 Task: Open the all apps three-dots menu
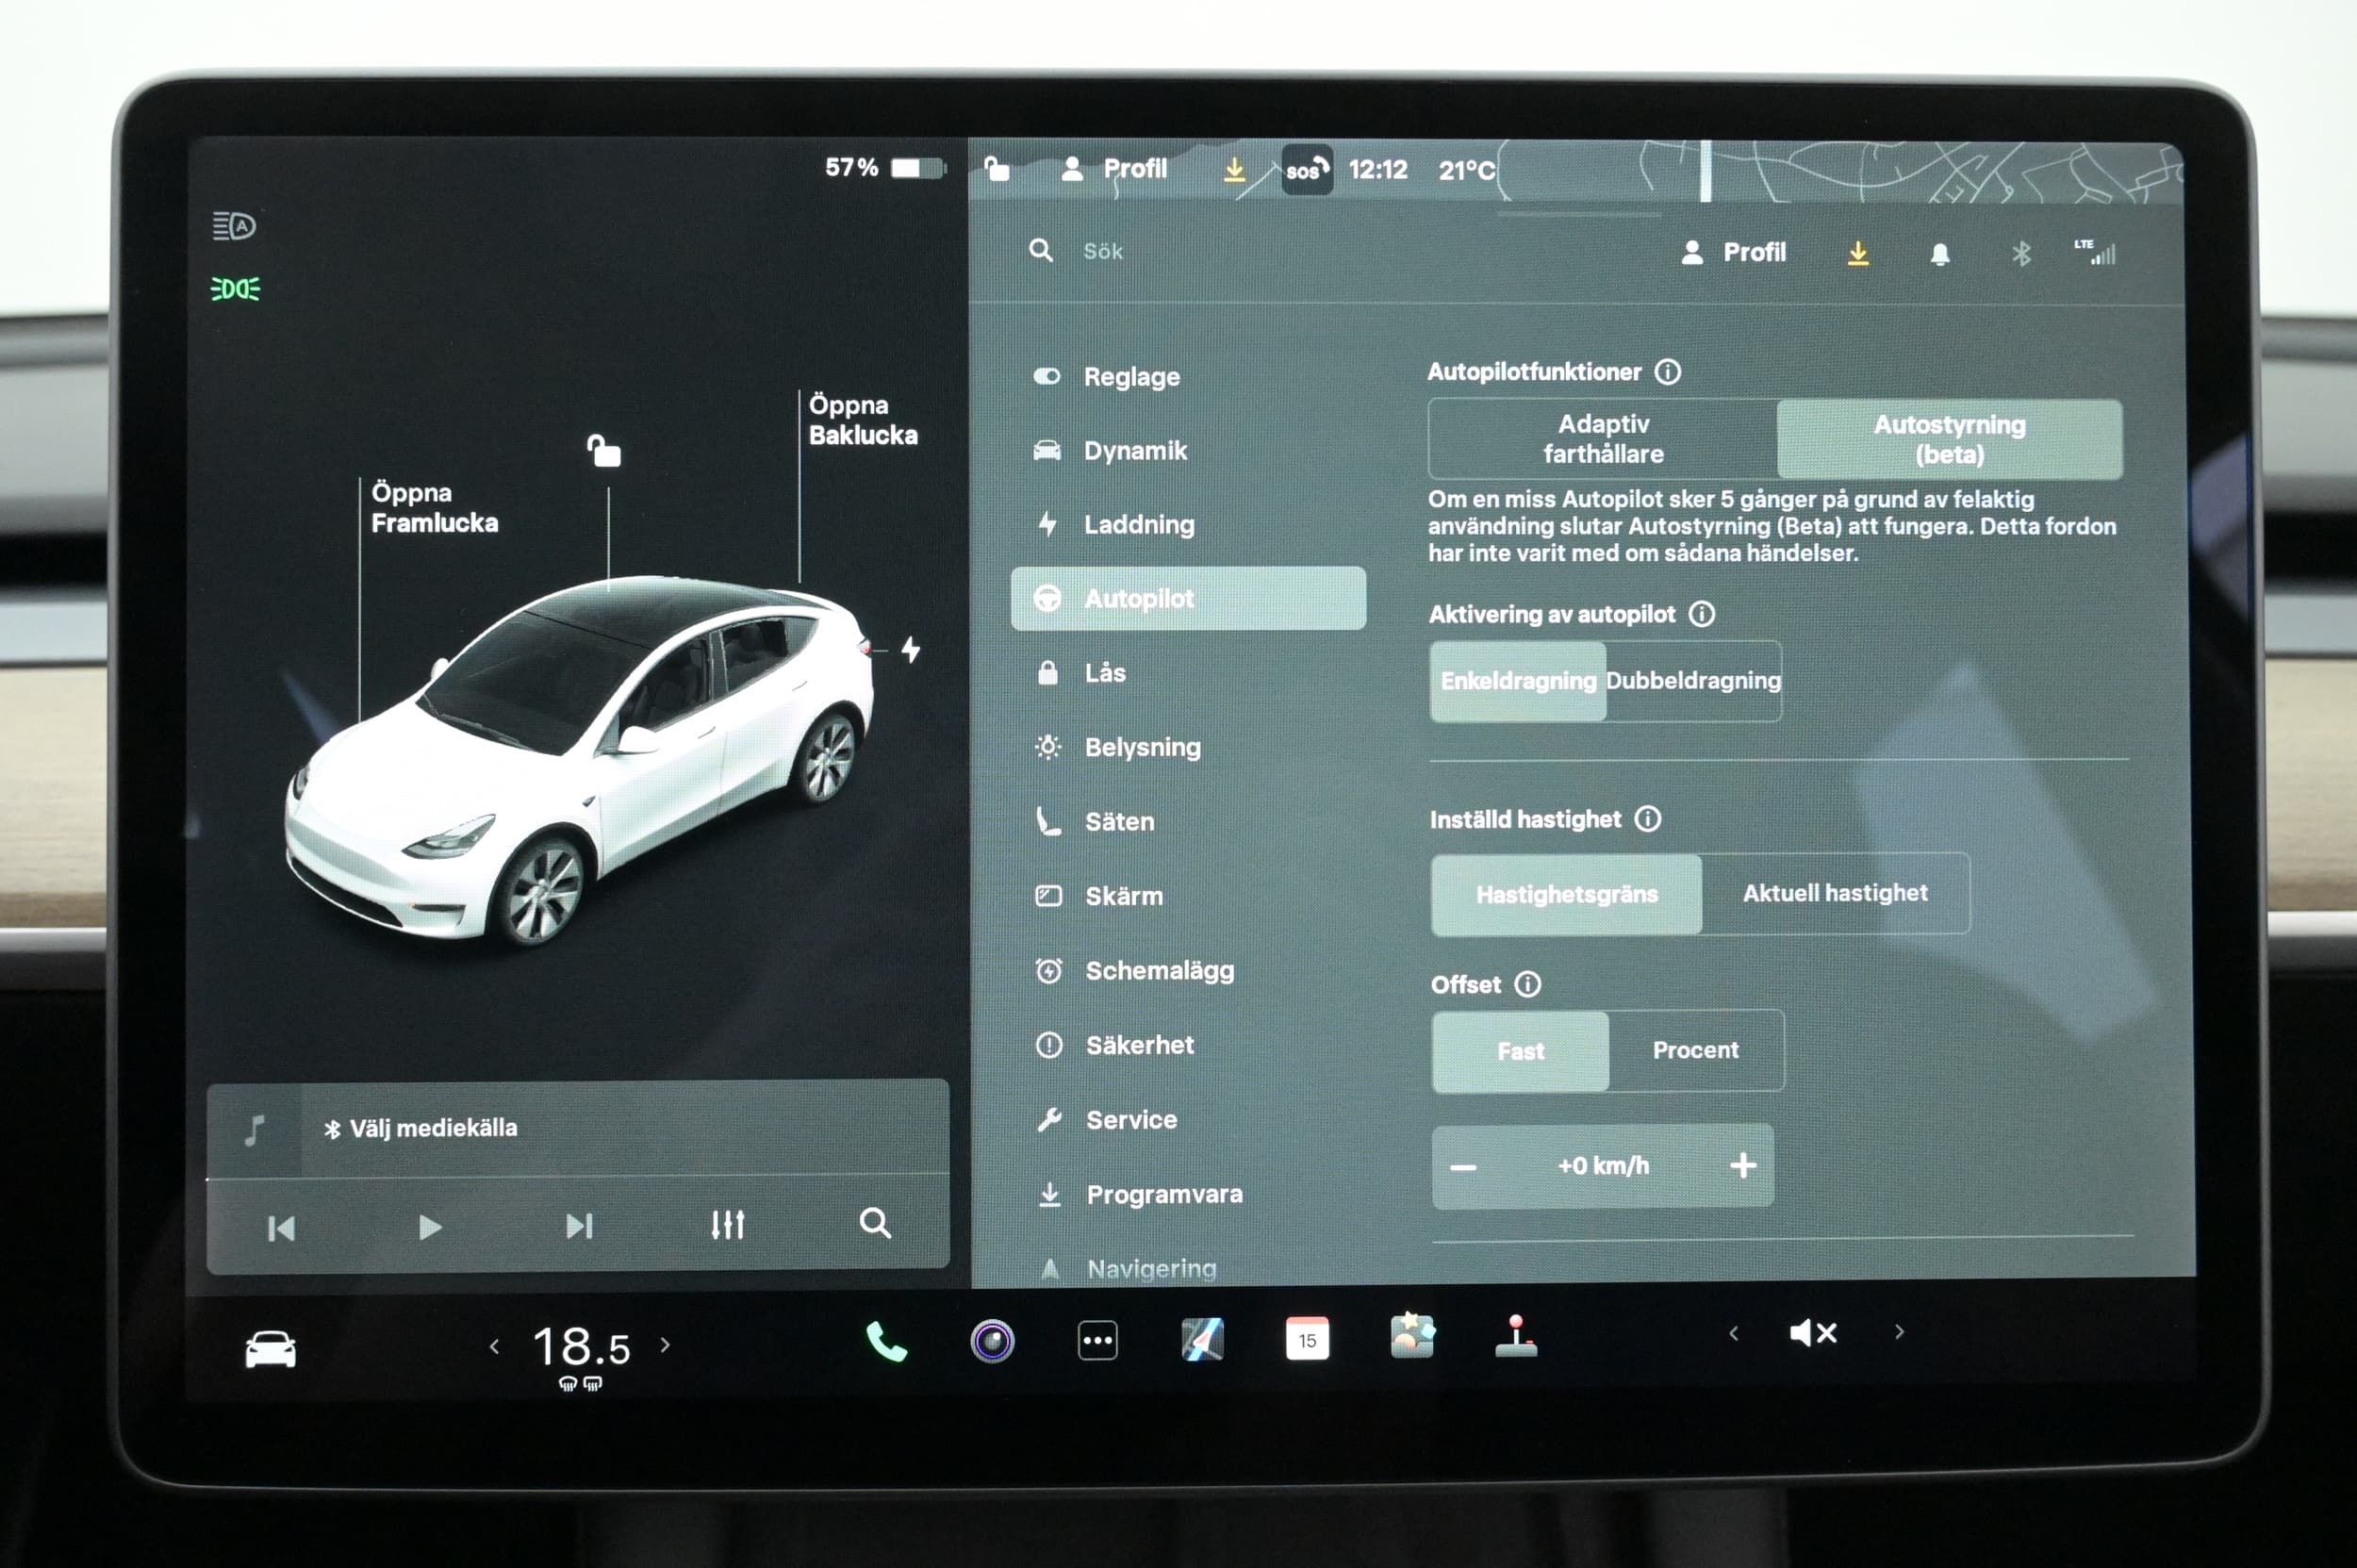pyautogui.click(x=1097, y=1341)
